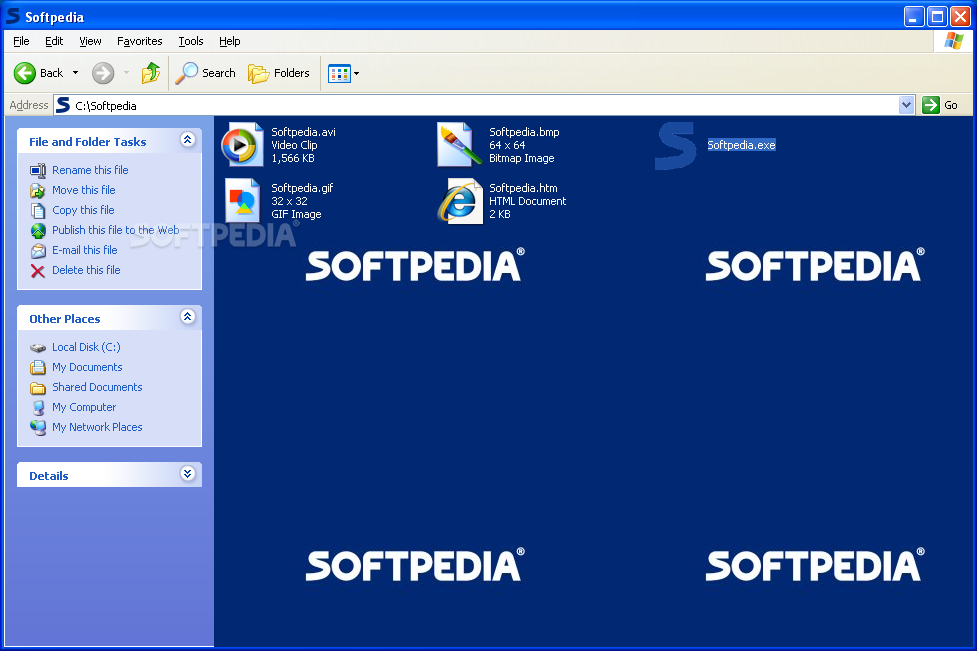Viewport: 977px width, 651px height.
Task: Open the Help menu
Action: (230, 41)
